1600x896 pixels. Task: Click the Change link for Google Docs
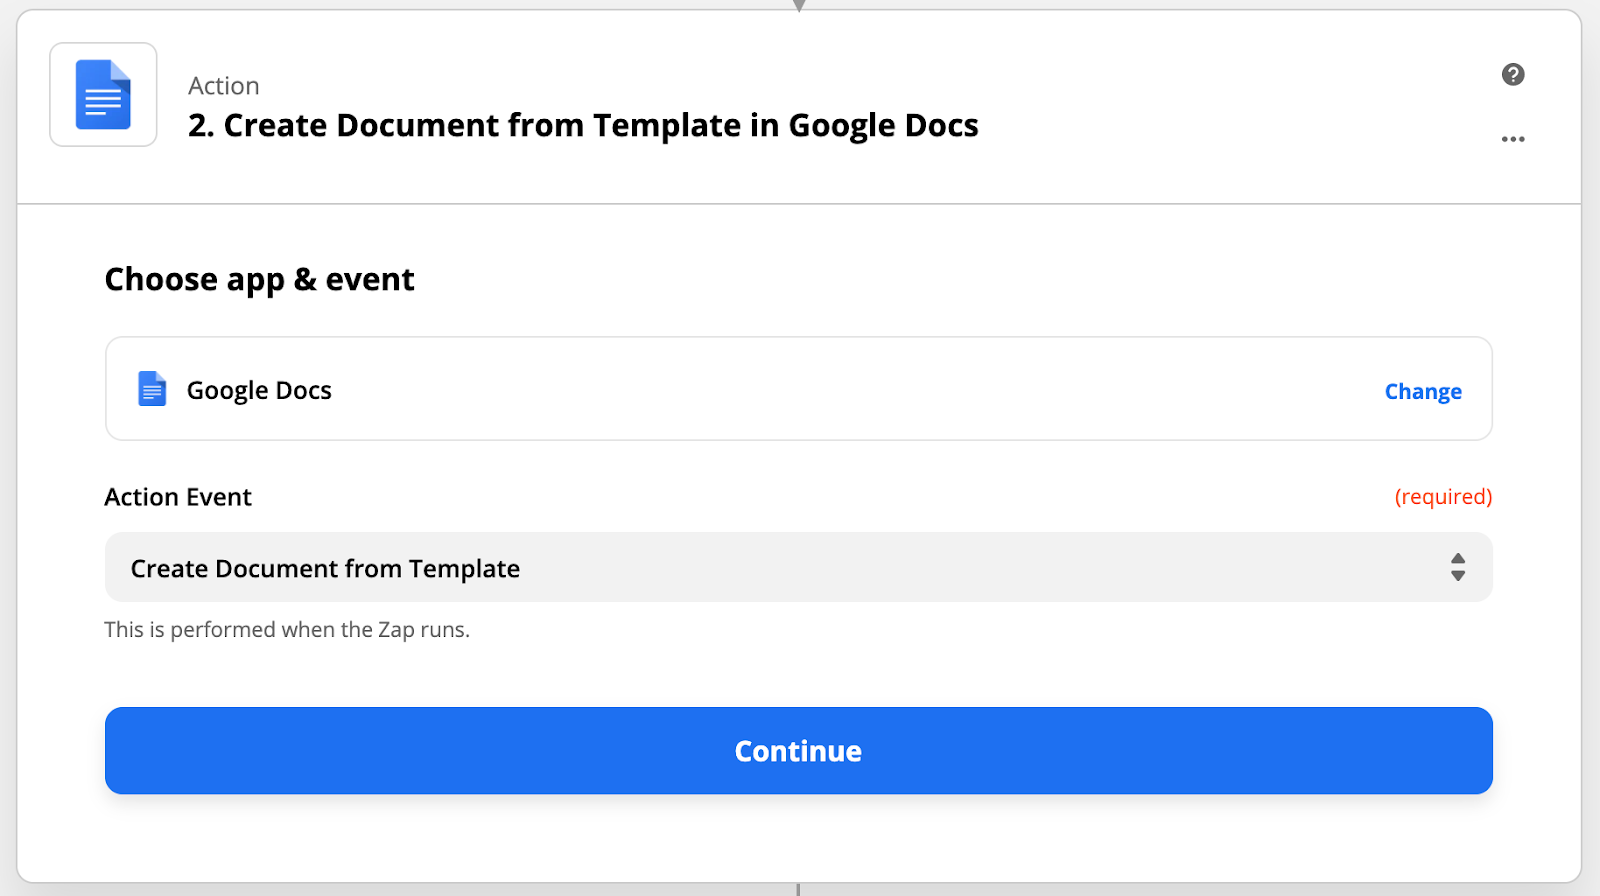[x=1422, y=391]
